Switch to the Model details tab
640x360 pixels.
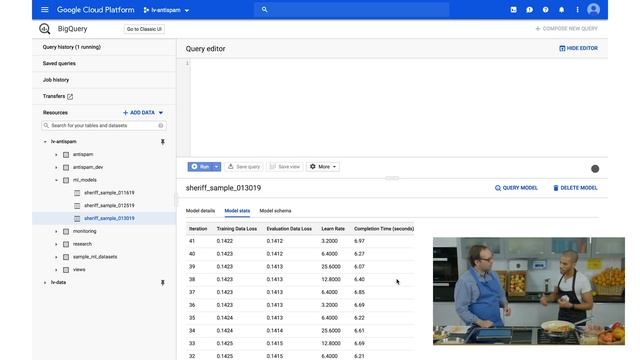tap(200, 211)
